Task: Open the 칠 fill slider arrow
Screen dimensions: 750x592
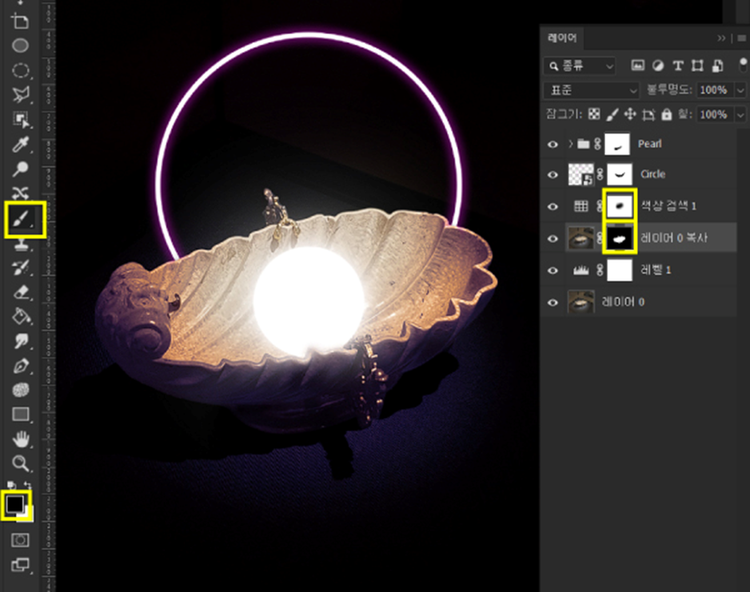Action: click(740, 115)
